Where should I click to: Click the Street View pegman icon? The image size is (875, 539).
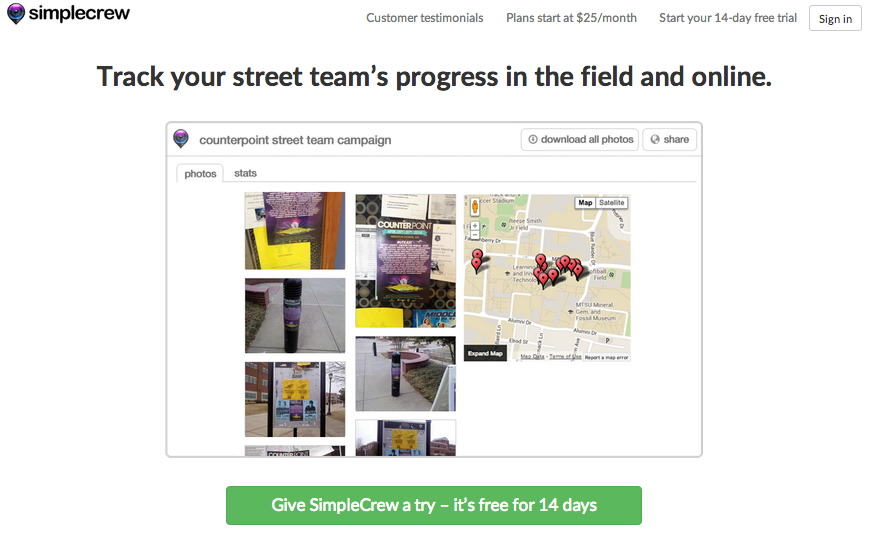coord(475,207)
